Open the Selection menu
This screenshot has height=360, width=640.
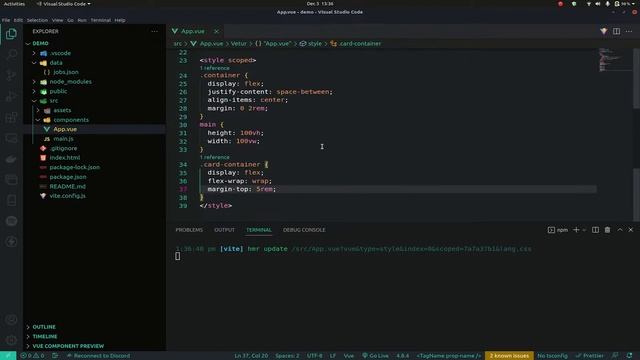click(37, 20)
